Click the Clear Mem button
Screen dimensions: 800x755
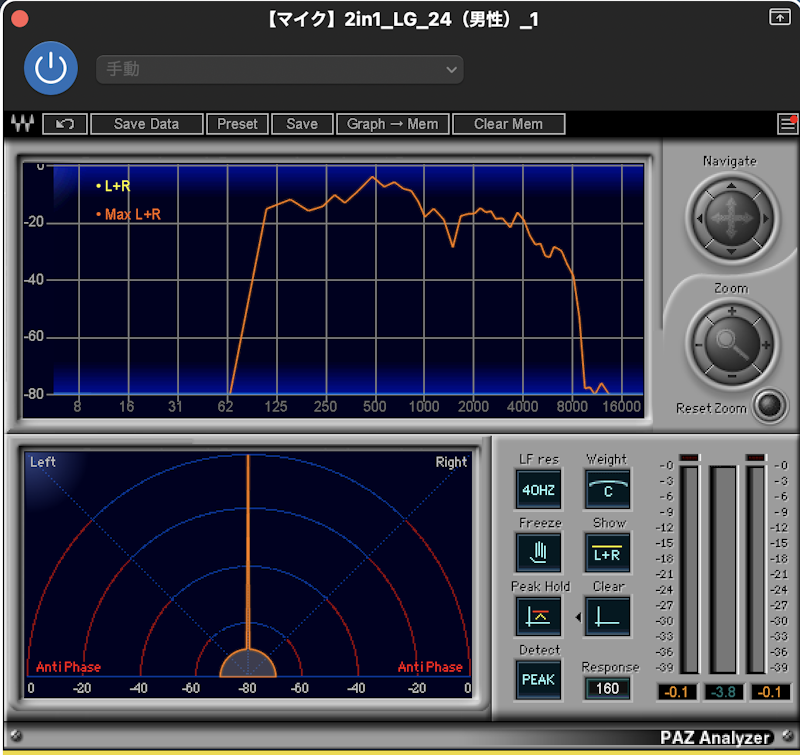508,124
